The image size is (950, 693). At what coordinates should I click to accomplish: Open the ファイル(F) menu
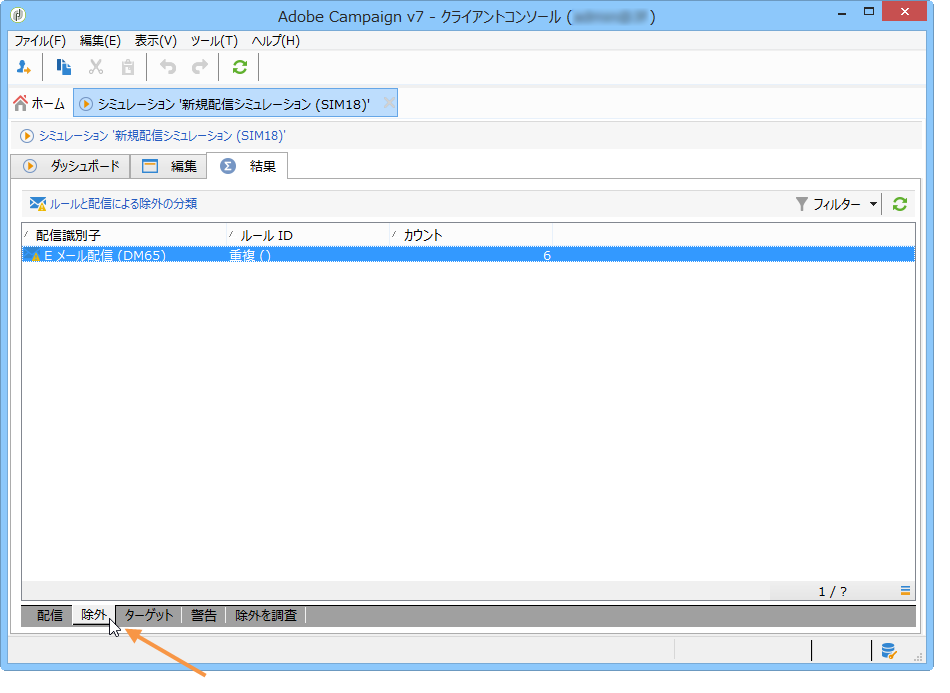point(40,41)
